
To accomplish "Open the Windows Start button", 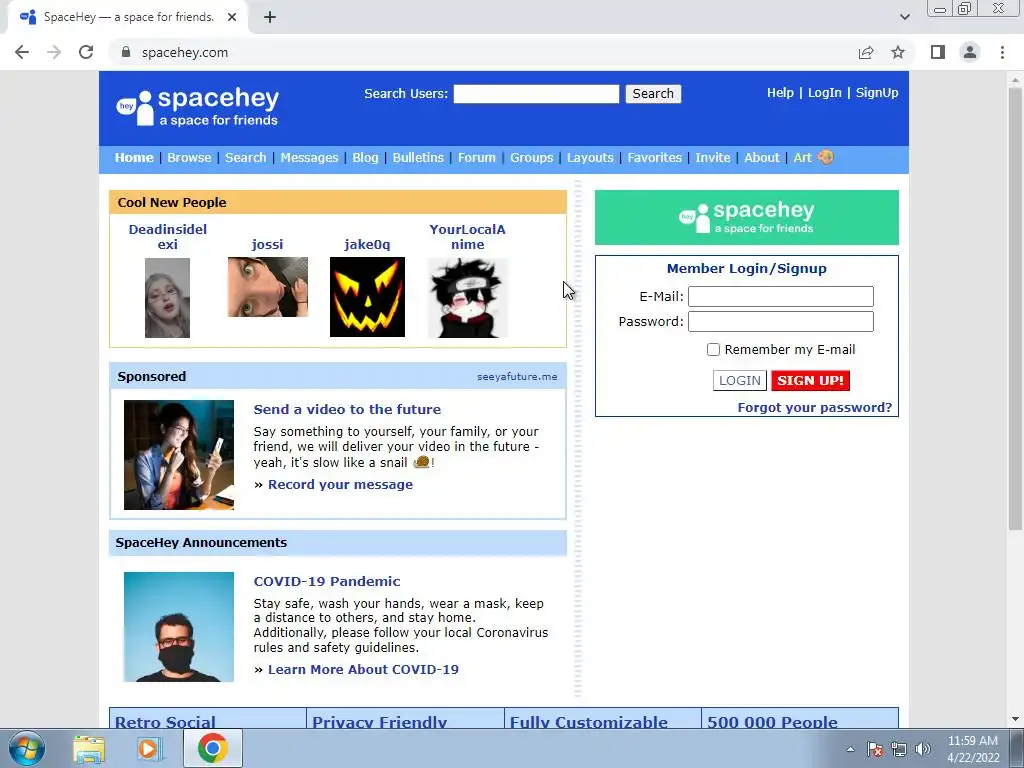I will tap(27, 748).
